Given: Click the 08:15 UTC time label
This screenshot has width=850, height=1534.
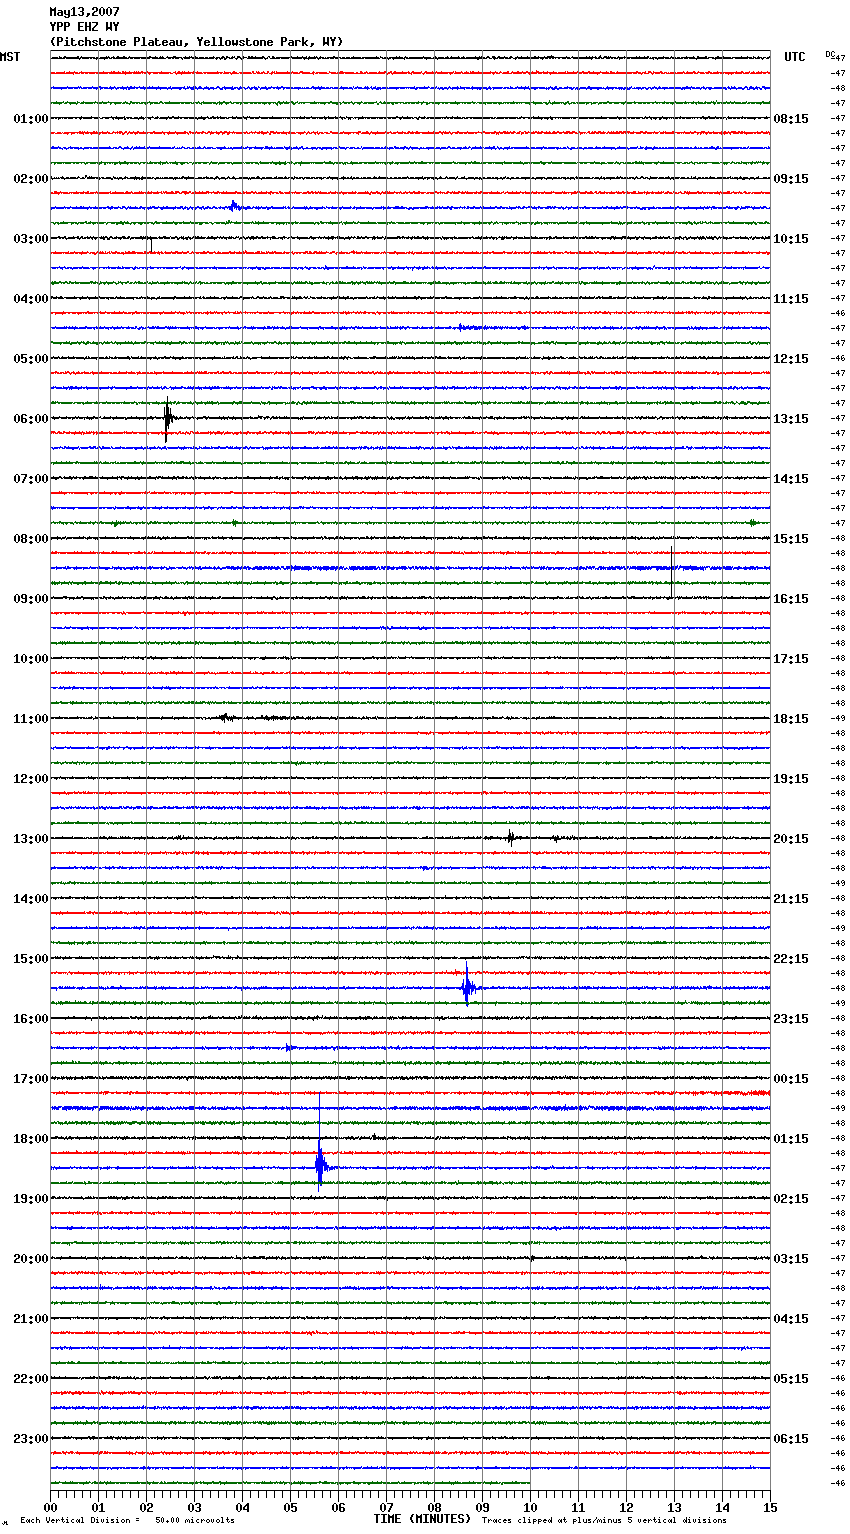Looking at the screenshot, I should pos(791,119).
